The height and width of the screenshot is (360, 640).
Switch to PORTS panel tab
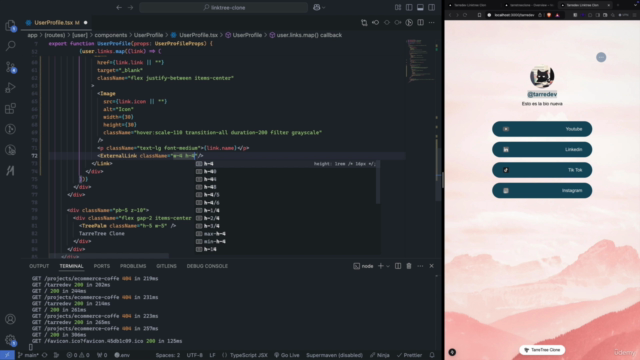102,266
